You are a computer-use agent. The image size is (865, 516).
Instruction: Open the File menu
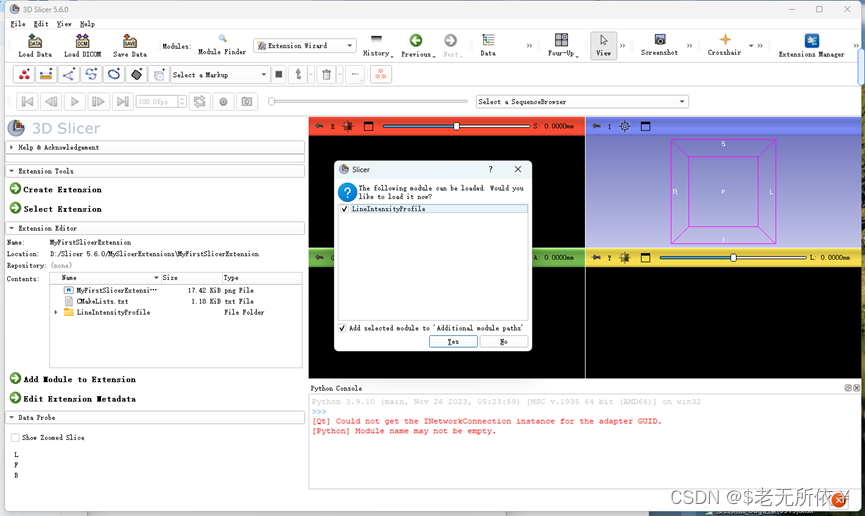(x=18, y=24)
